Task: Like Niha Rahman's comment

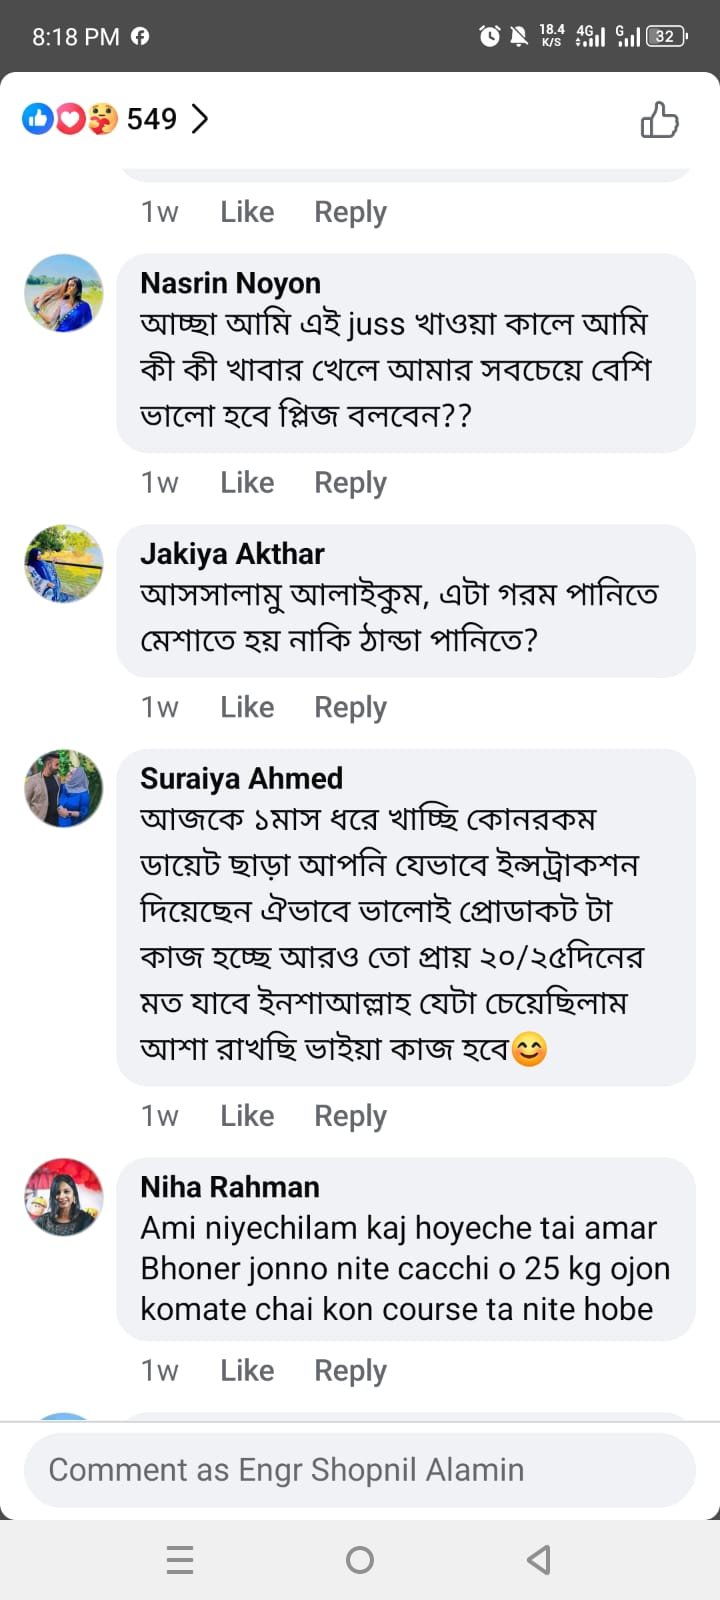Action: [x=247, y=1370]
